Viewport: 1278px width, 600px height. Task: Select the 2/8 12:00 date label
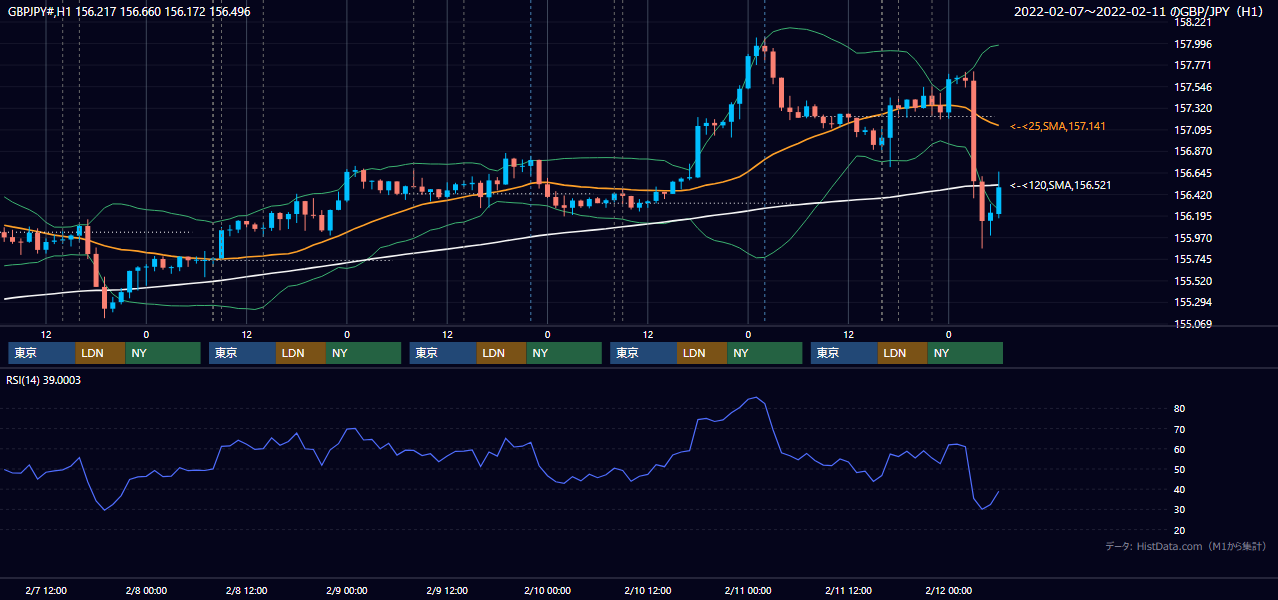(x=246, y=591)
